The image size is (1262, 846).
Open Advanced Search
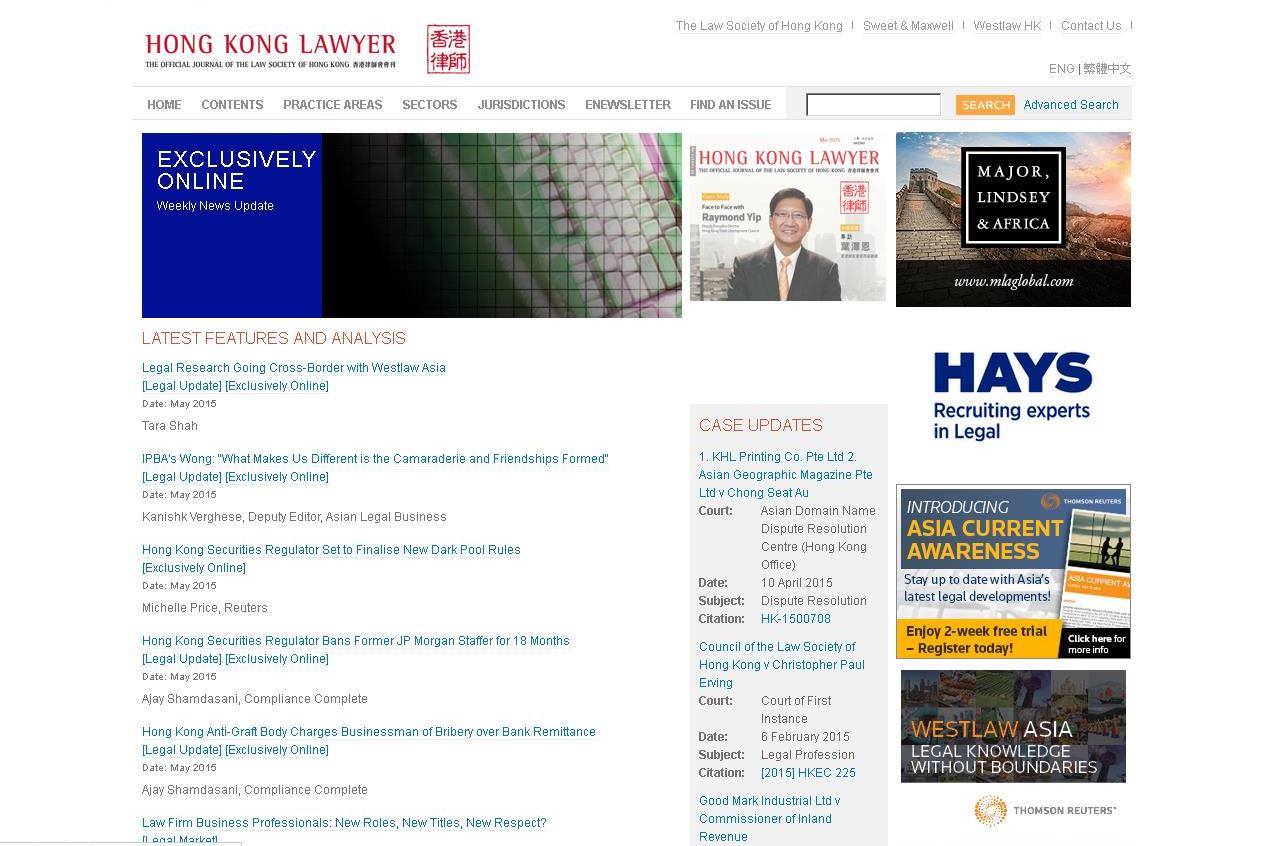[1071, 105]
